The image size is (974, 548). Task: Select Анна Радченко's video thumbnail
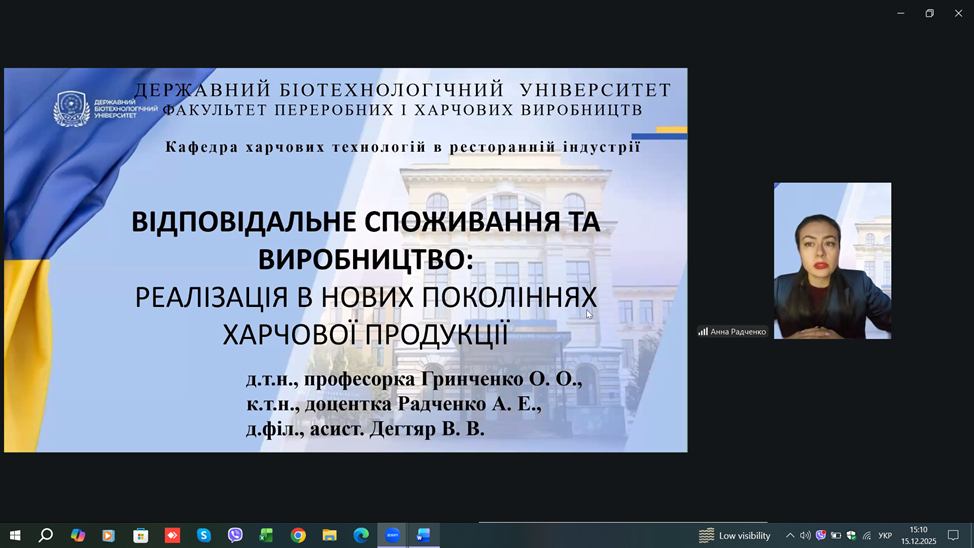coord(832,261)
